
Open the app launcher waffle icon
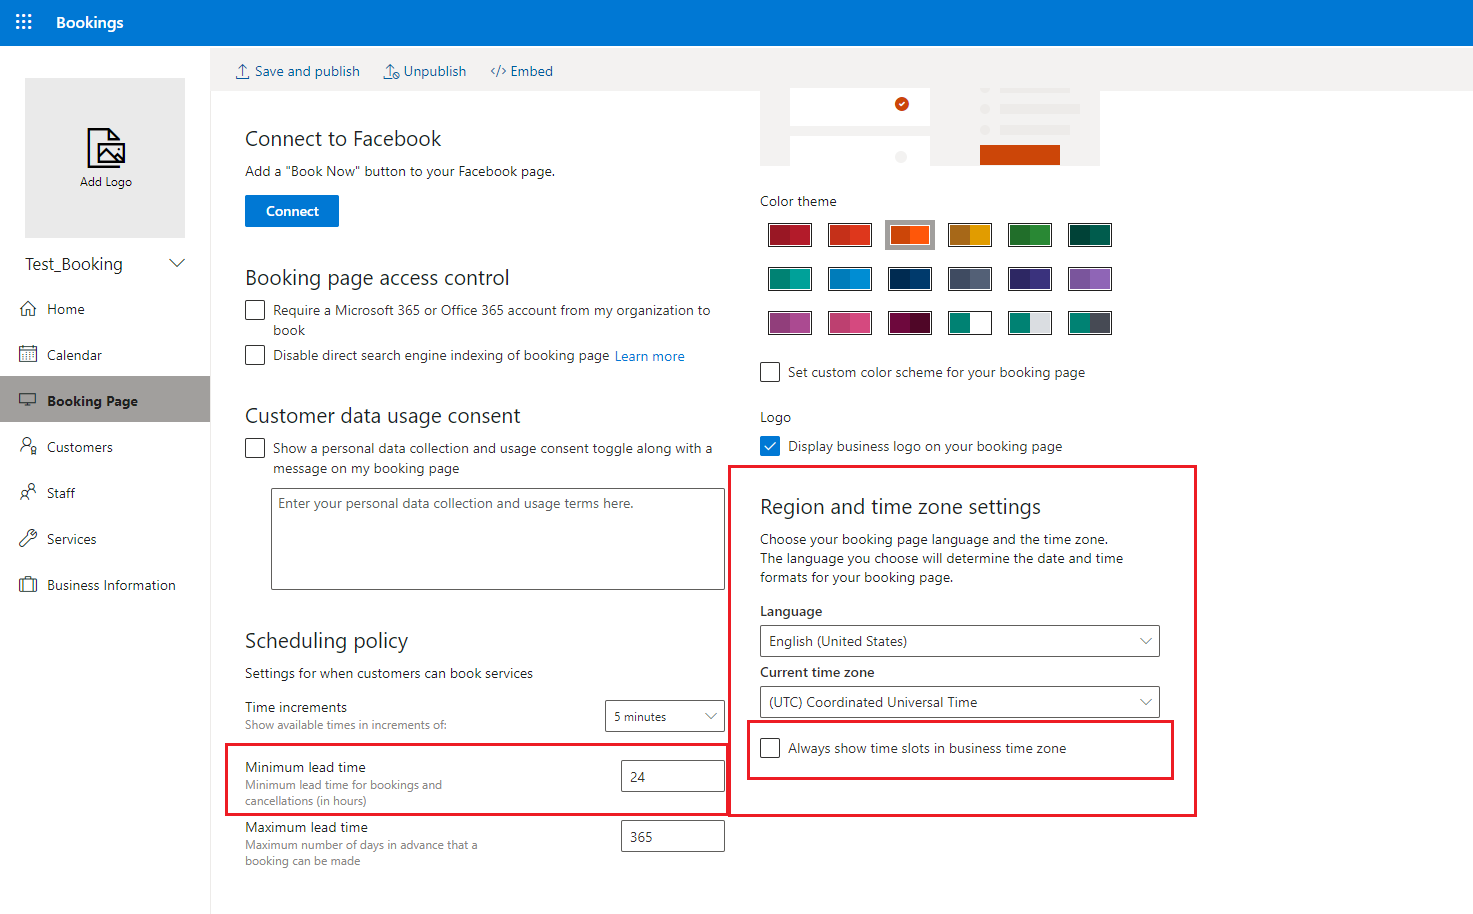(24, 22)
